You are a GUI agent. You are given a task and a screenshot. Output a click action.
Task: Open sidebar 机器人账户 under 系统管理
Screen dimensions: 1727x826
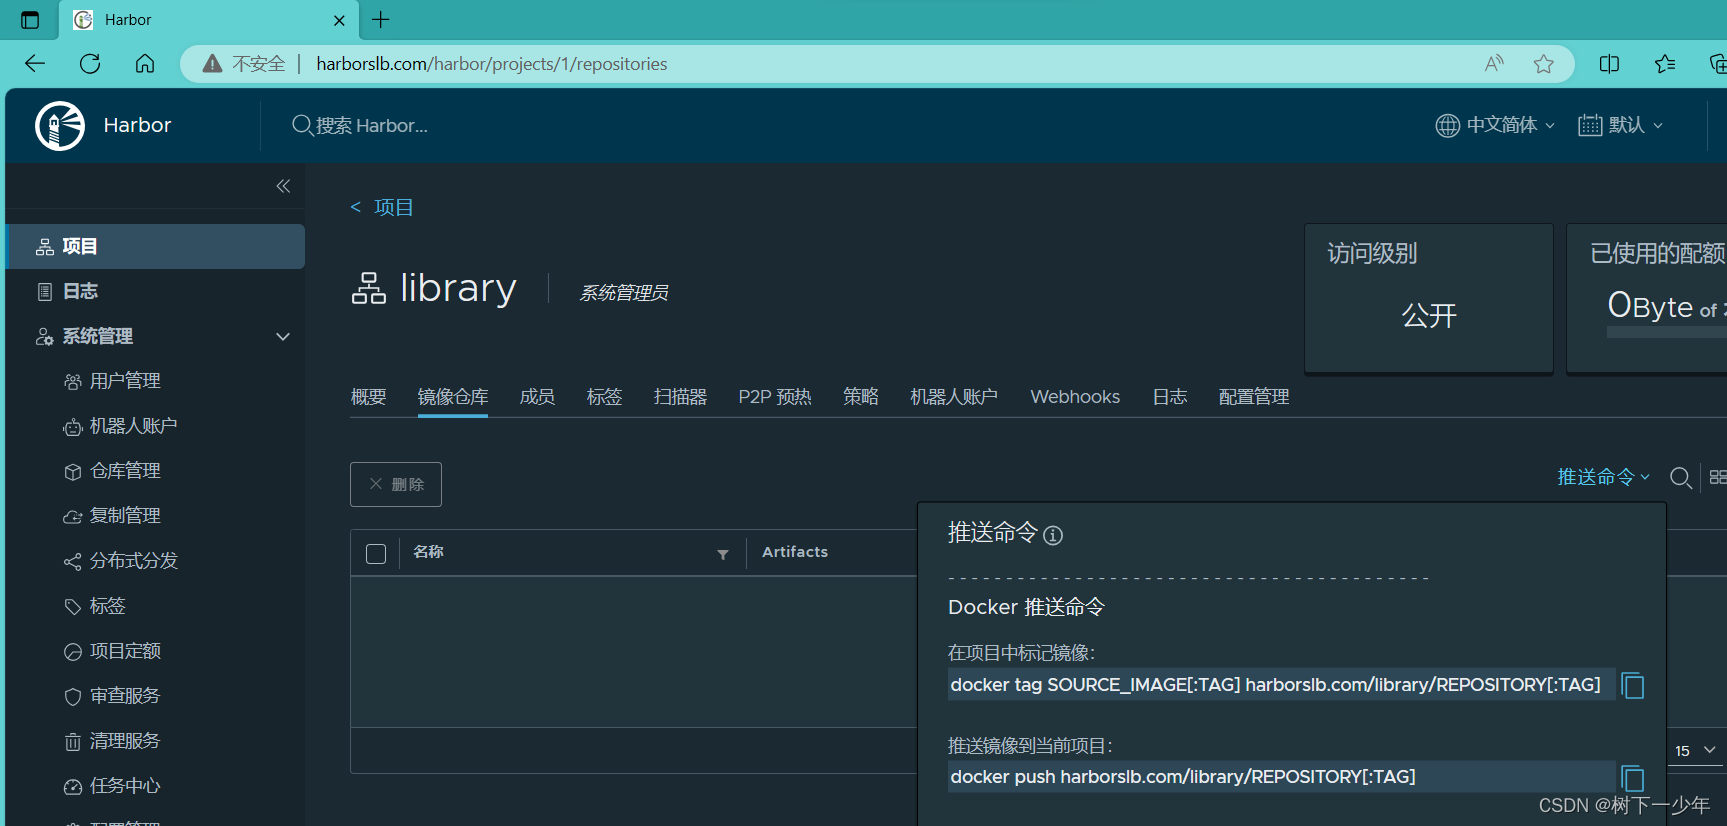(x=133, y=426)
